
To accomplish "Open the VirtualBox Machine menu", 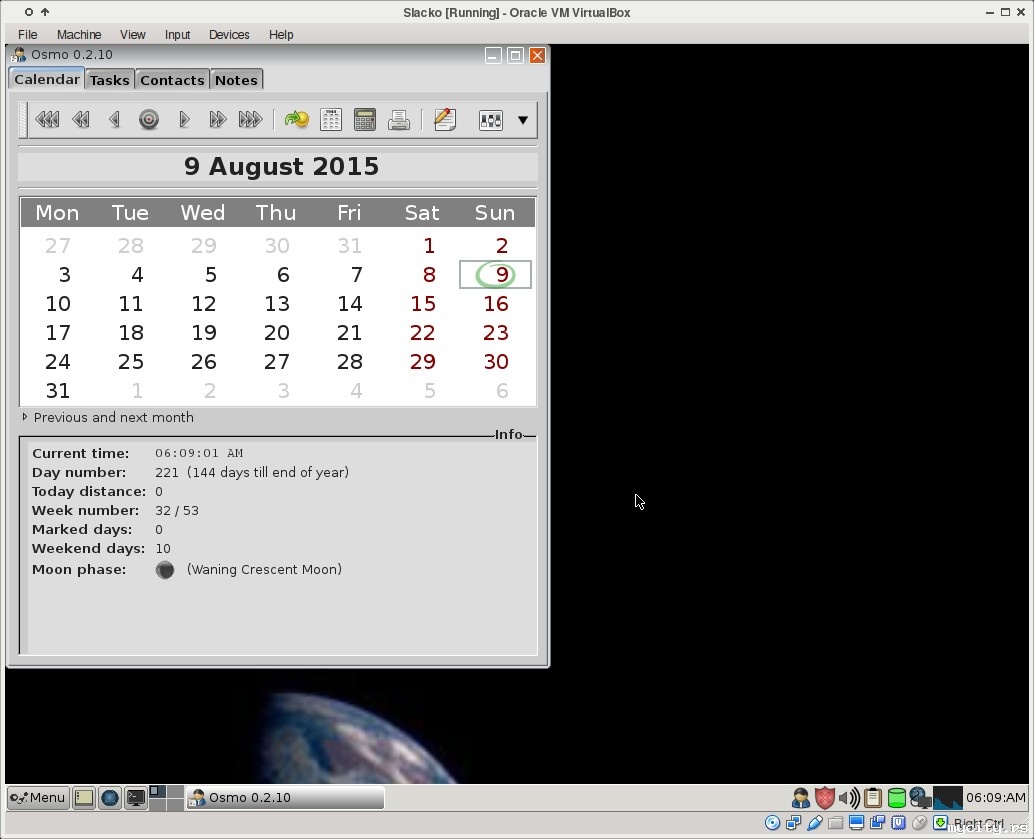I will point(79,34).
